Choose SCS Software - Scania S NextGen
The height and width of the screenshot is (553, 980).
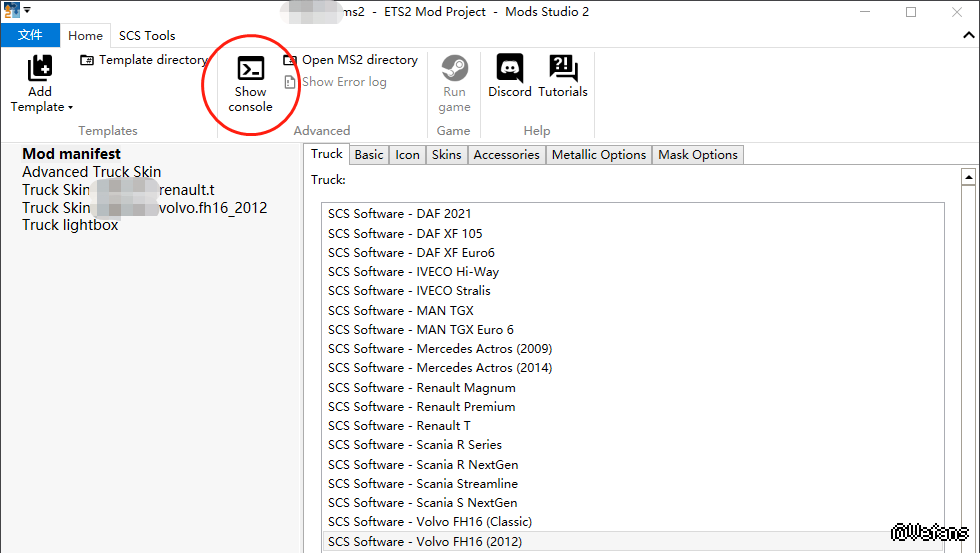coord(422,503)
